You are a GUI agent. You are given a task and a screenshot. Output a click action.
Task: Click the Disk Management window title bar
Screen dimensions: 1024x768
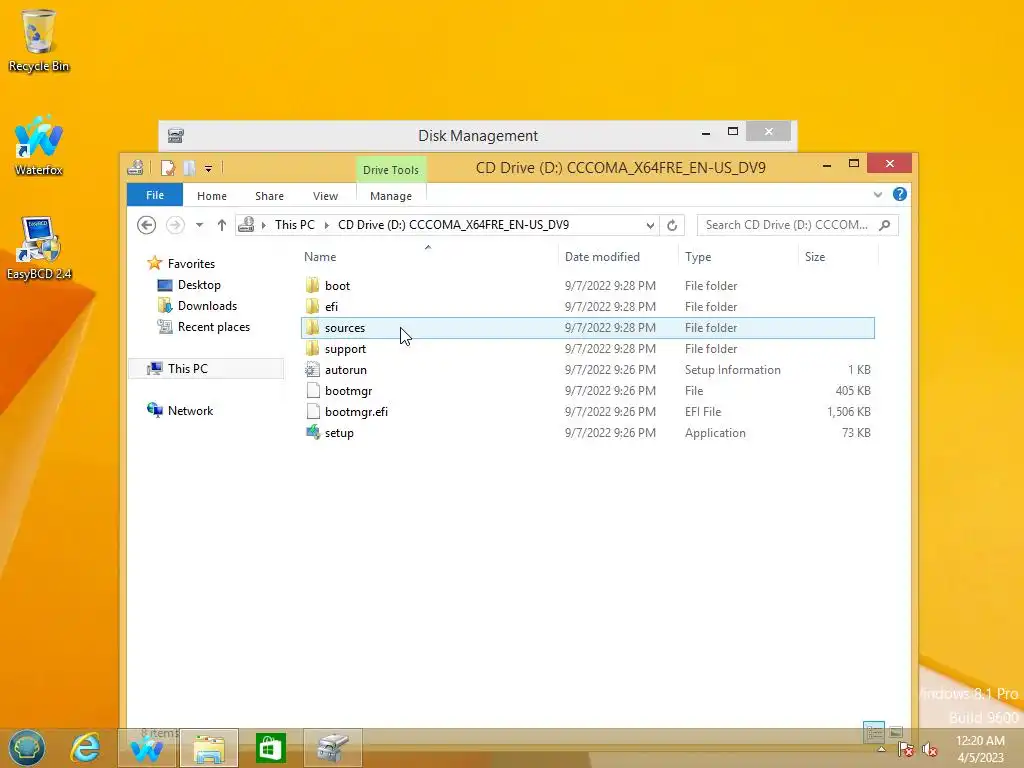[477, 135]
